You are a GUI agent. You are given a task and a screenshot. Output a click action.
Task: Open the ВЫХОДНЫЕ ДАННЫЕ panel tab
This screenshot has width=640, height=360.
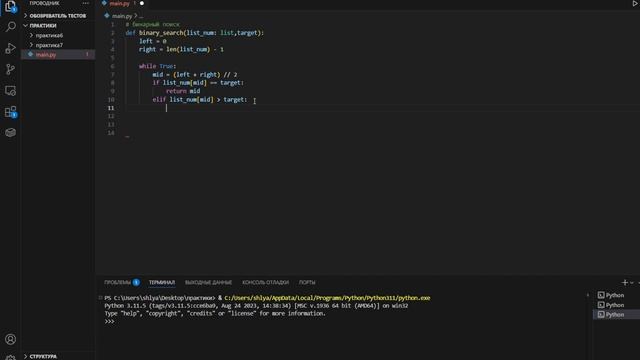[x=208, y=282]
